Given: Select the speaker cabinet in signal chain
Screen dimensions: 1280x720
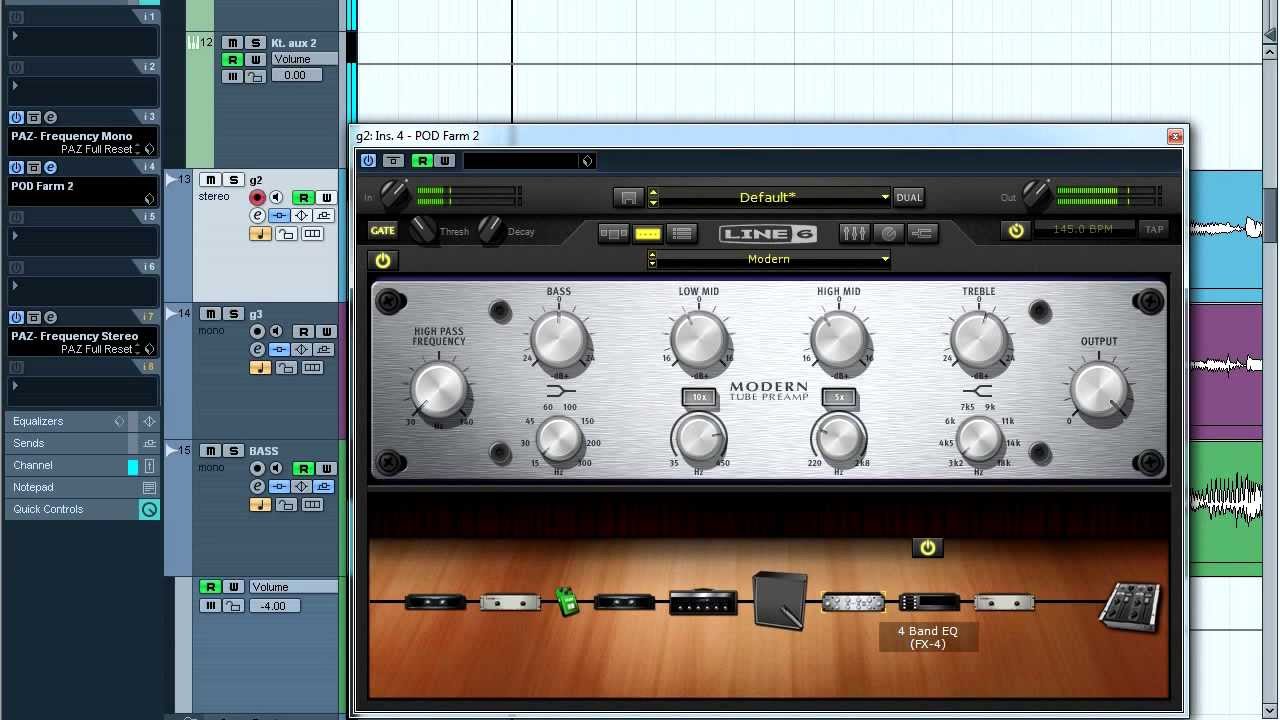Looking at the screenshot, I should pos(780,600).
